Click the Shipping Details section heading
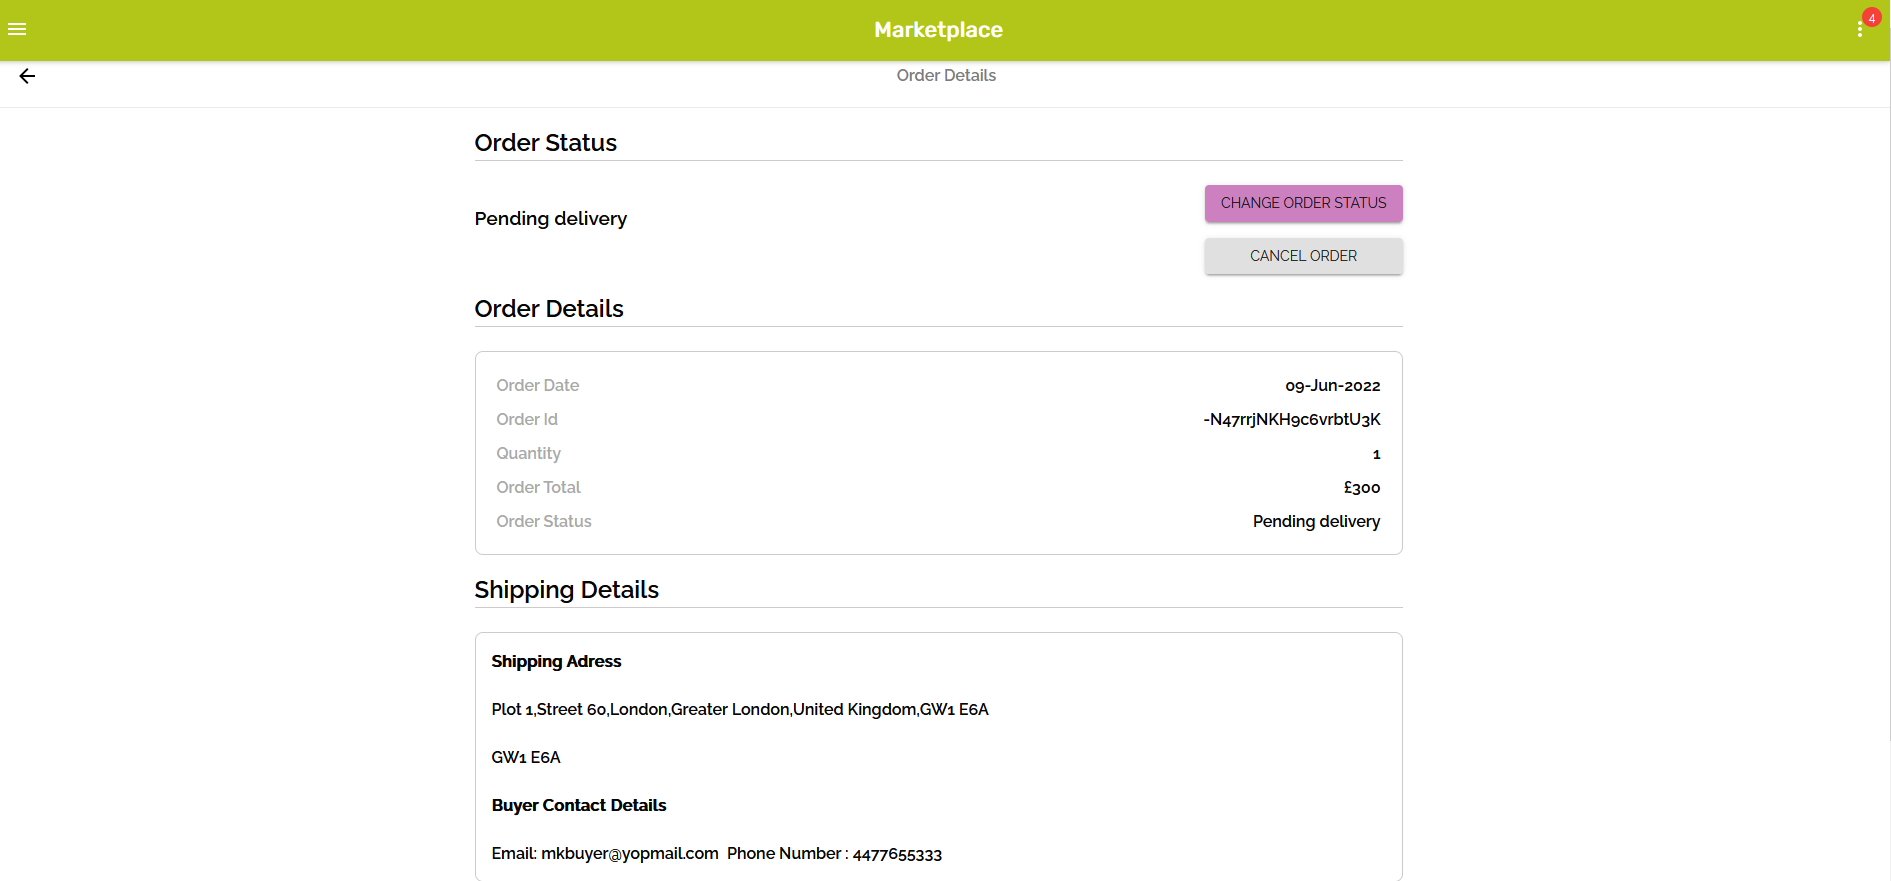Screen dimensions: 1891x881 click(566, 590)
